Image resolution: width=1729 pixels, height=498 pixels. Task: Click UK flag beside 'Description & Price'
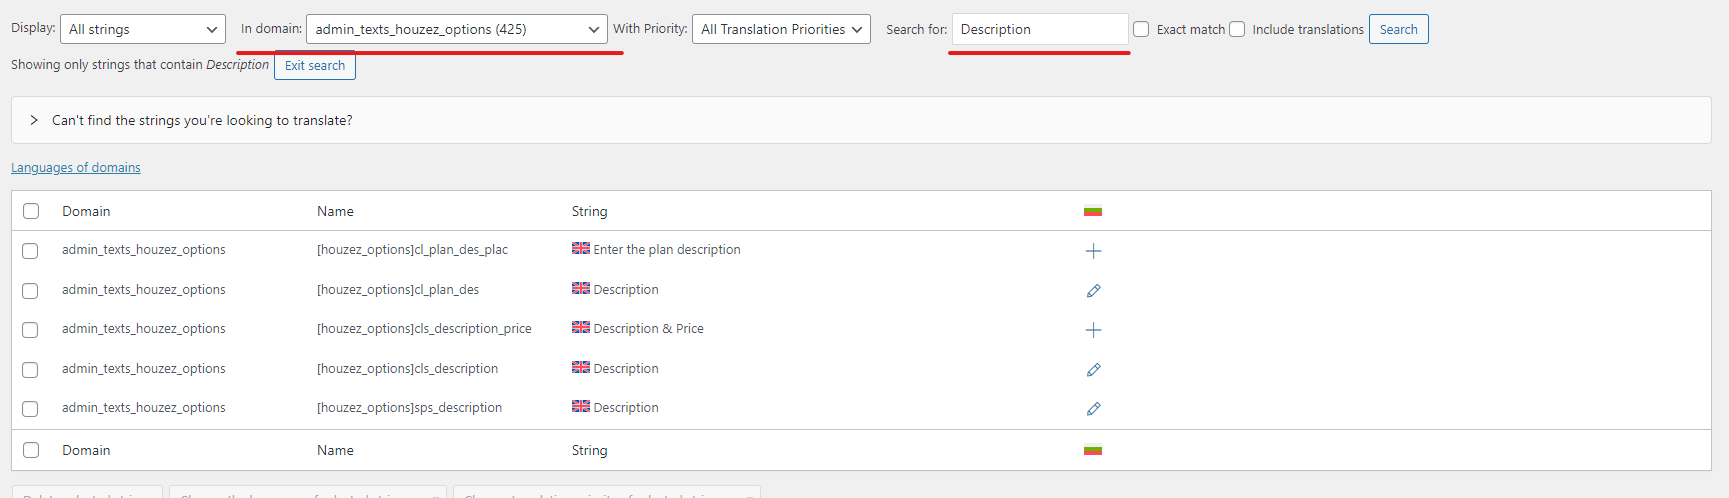(x=581, y=327)
